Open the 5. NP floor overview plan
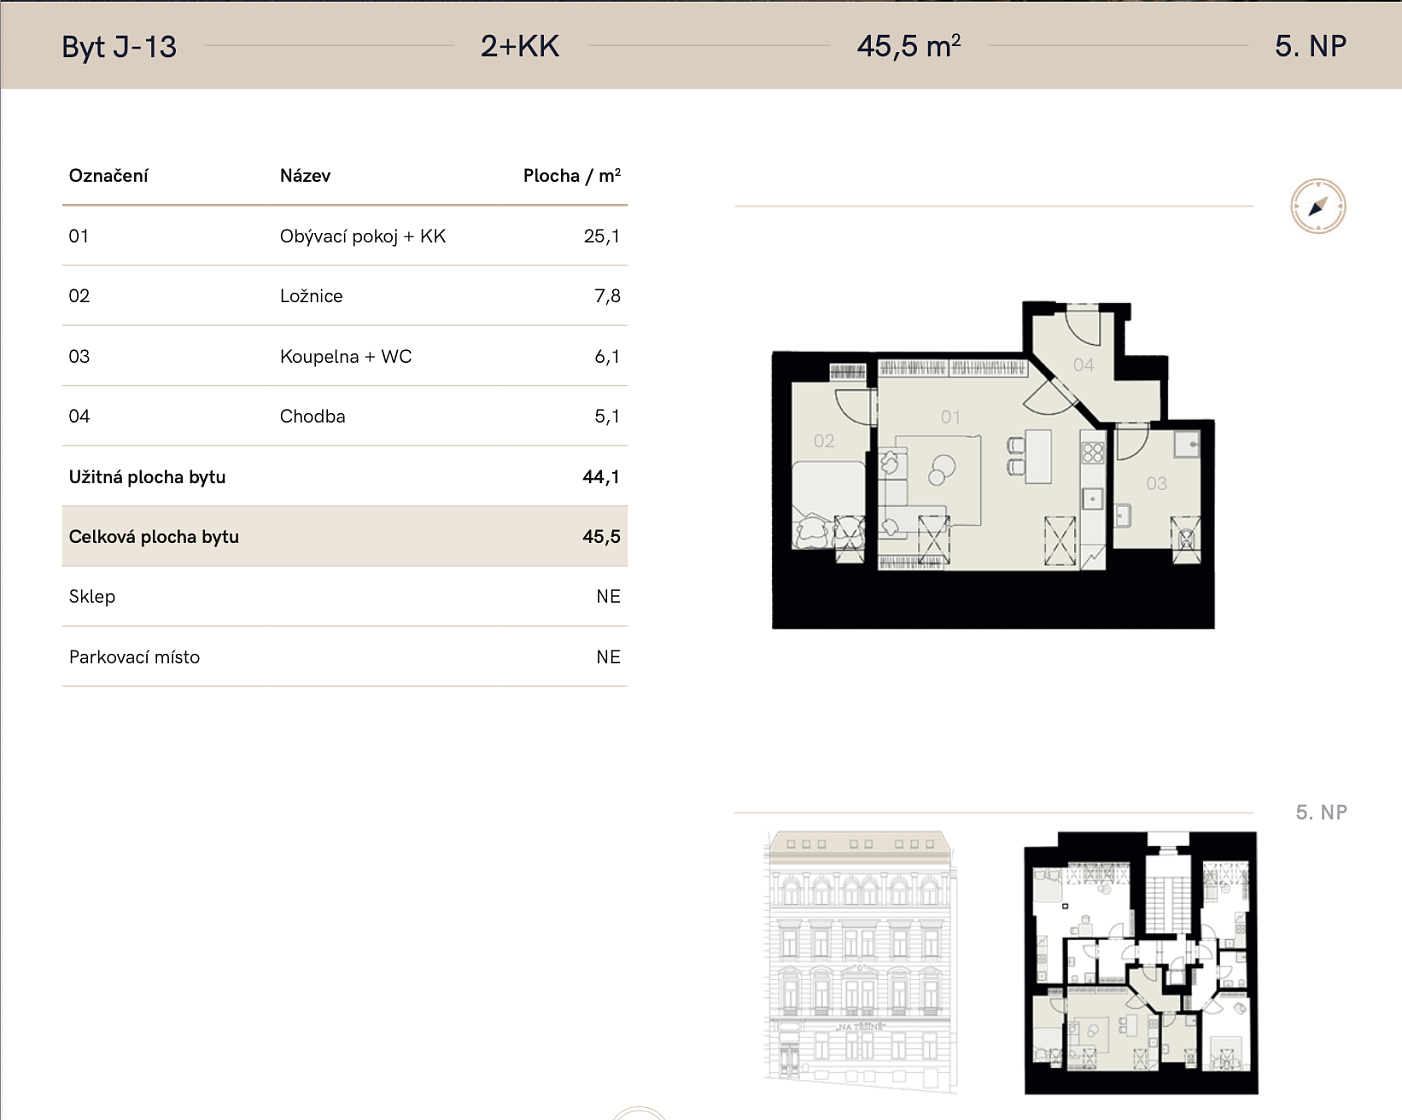1402x1120 pixels. 1141,962
